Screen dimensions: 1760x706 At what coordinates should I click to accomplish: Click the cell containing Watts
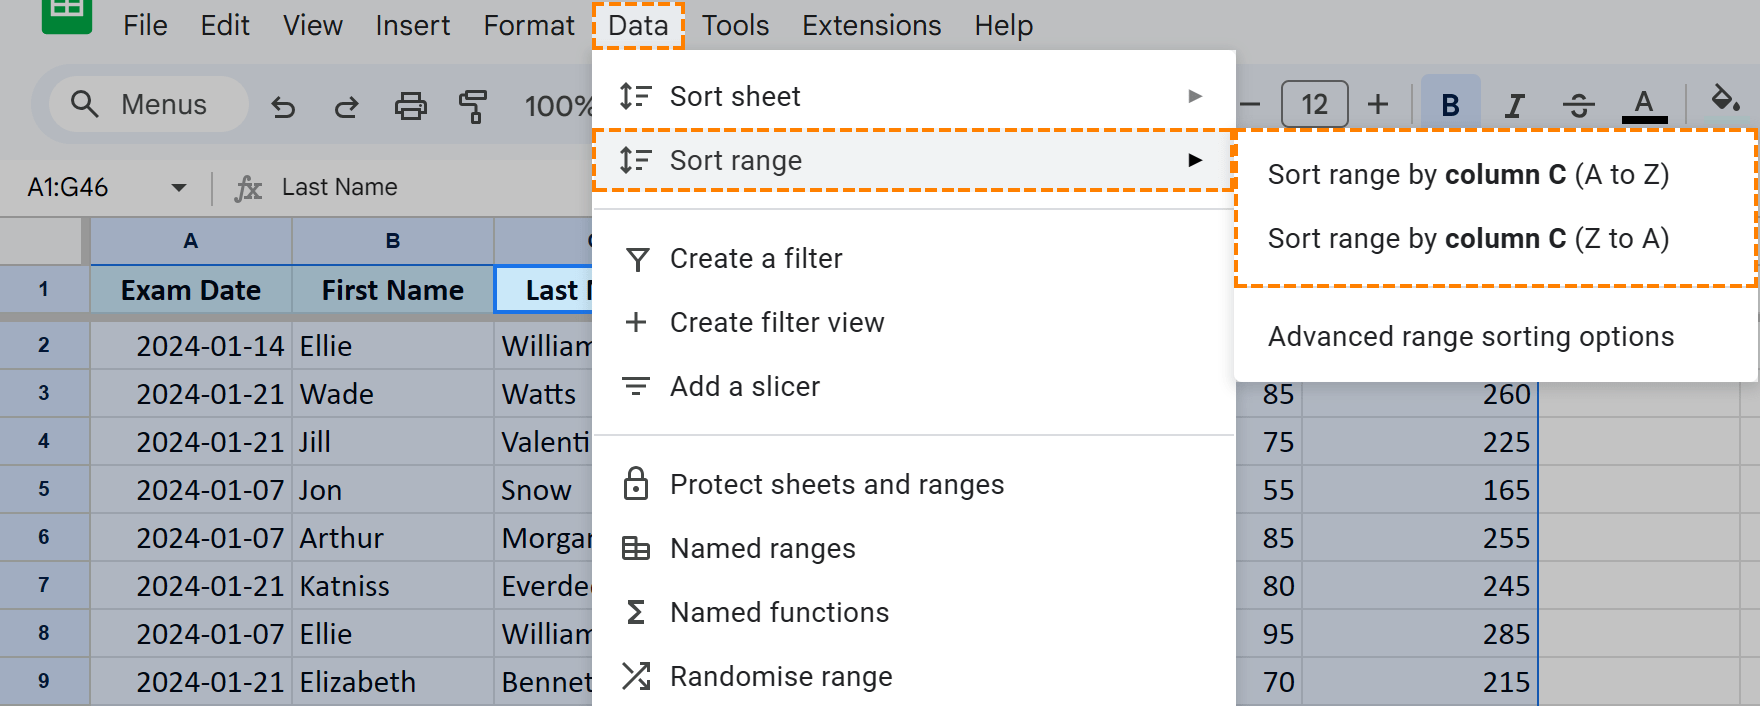(x=543, y=394)
